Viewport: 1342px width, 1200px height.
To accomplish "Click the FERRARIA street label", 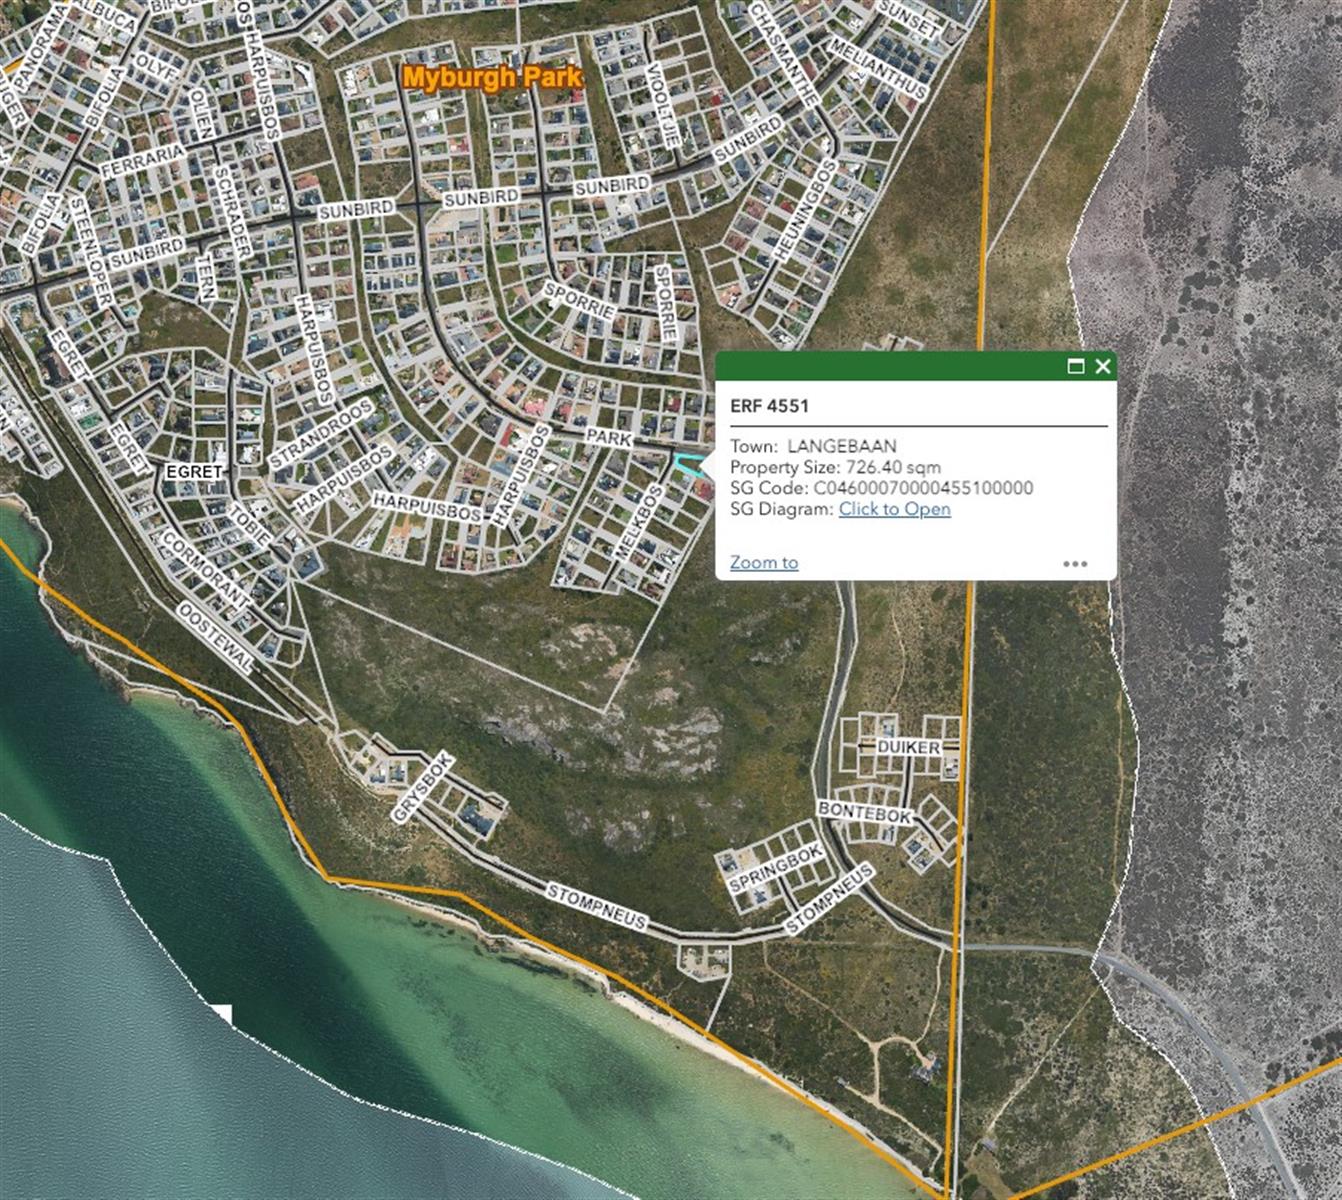I will (143, 160).
